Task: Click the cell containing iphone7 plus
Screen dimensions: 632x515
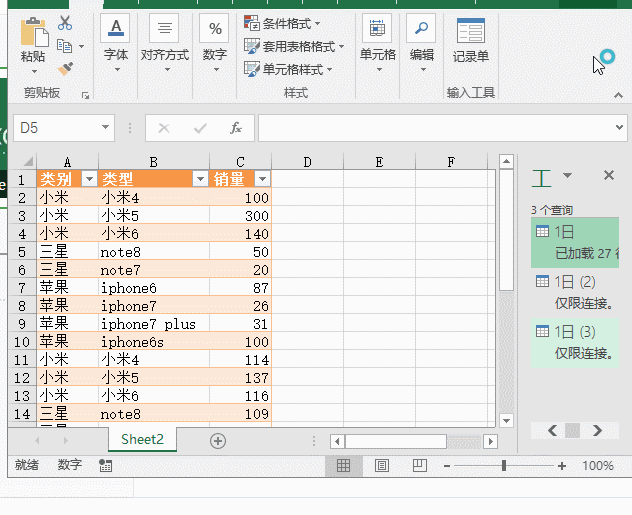Action: (x=154, y=324)
